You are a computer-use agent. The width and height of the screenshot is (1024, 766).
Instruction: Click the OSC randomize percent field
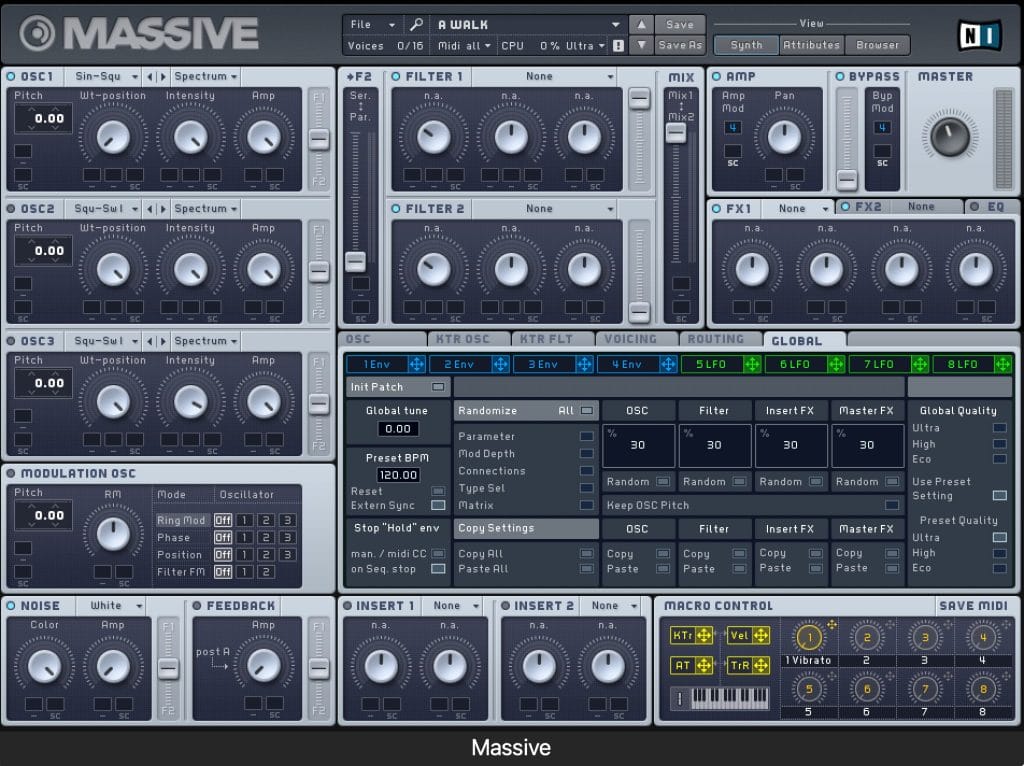(637, 445)
